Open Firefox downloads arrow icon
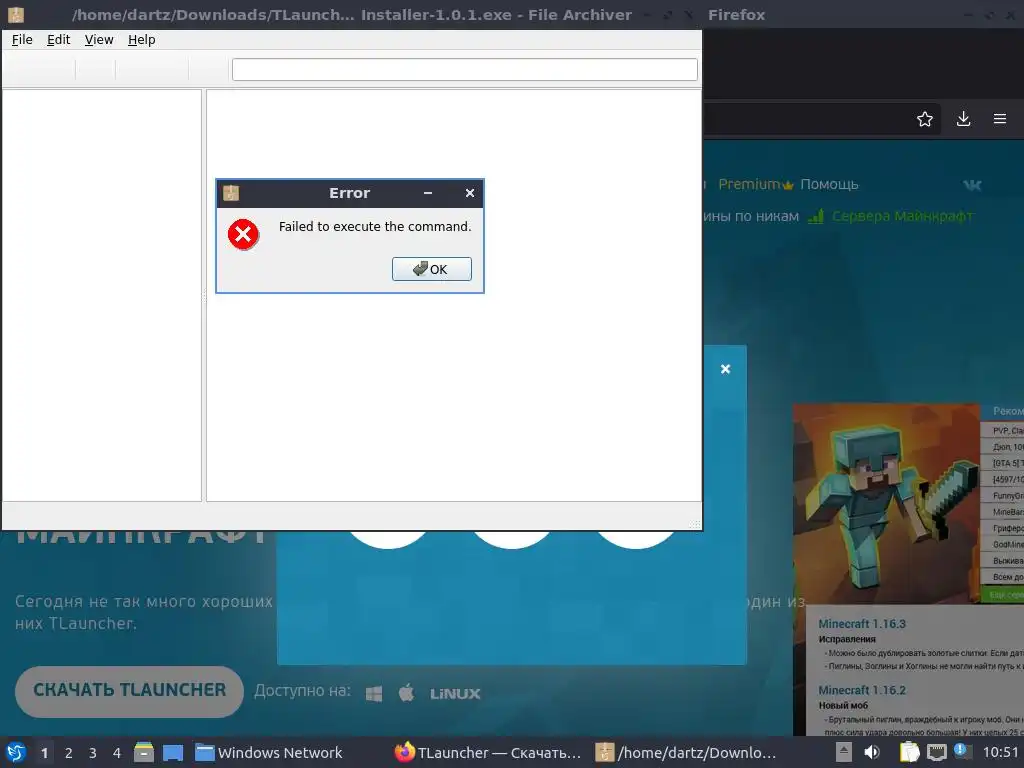The width and height of the screenshot is (1024, 768). tap(963, 119)
